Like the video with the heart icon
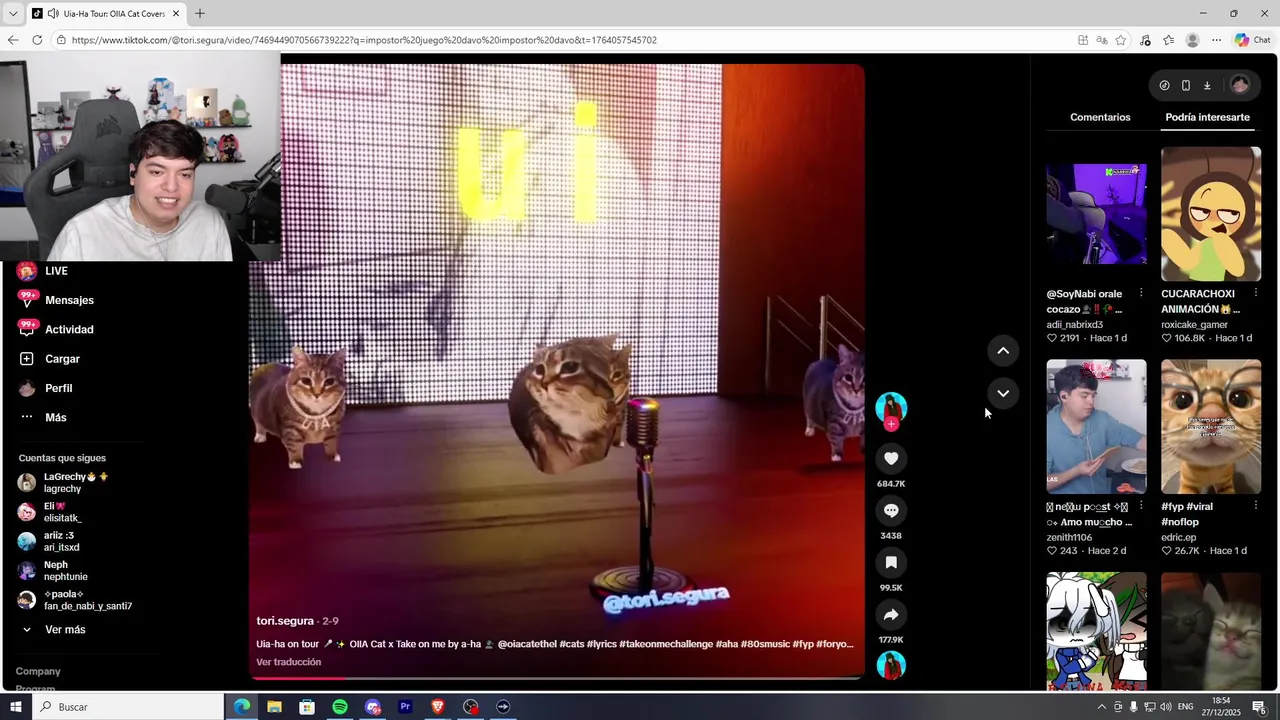This screenshot has height=720, width=1280. click(891, 458)
